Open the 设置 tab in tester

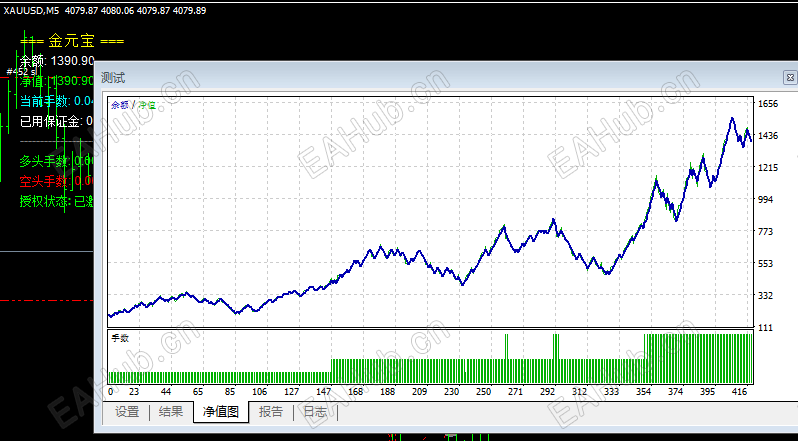pos(127,412)
